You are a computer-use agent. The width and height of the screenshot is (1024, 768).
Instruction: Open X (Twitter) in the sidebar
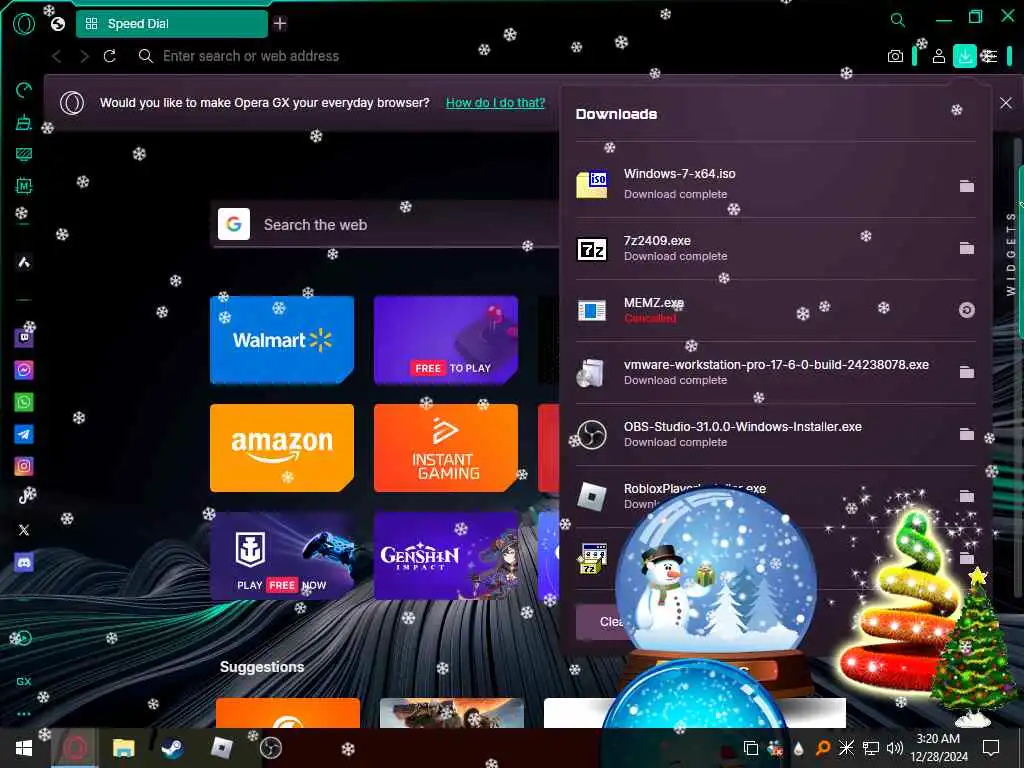[24, 530]
